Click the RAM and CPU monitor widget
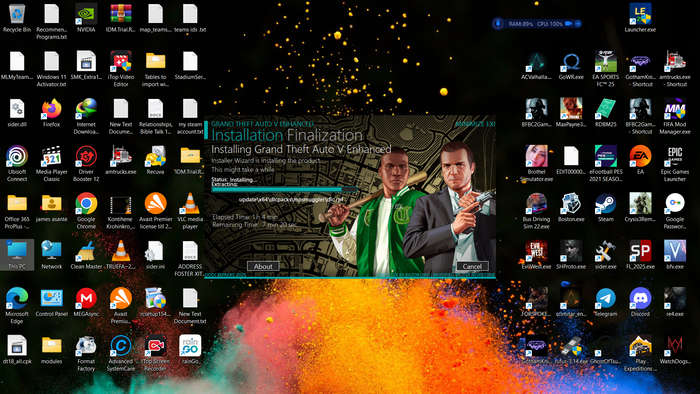The image size is (700, 394). coord(537,23)
